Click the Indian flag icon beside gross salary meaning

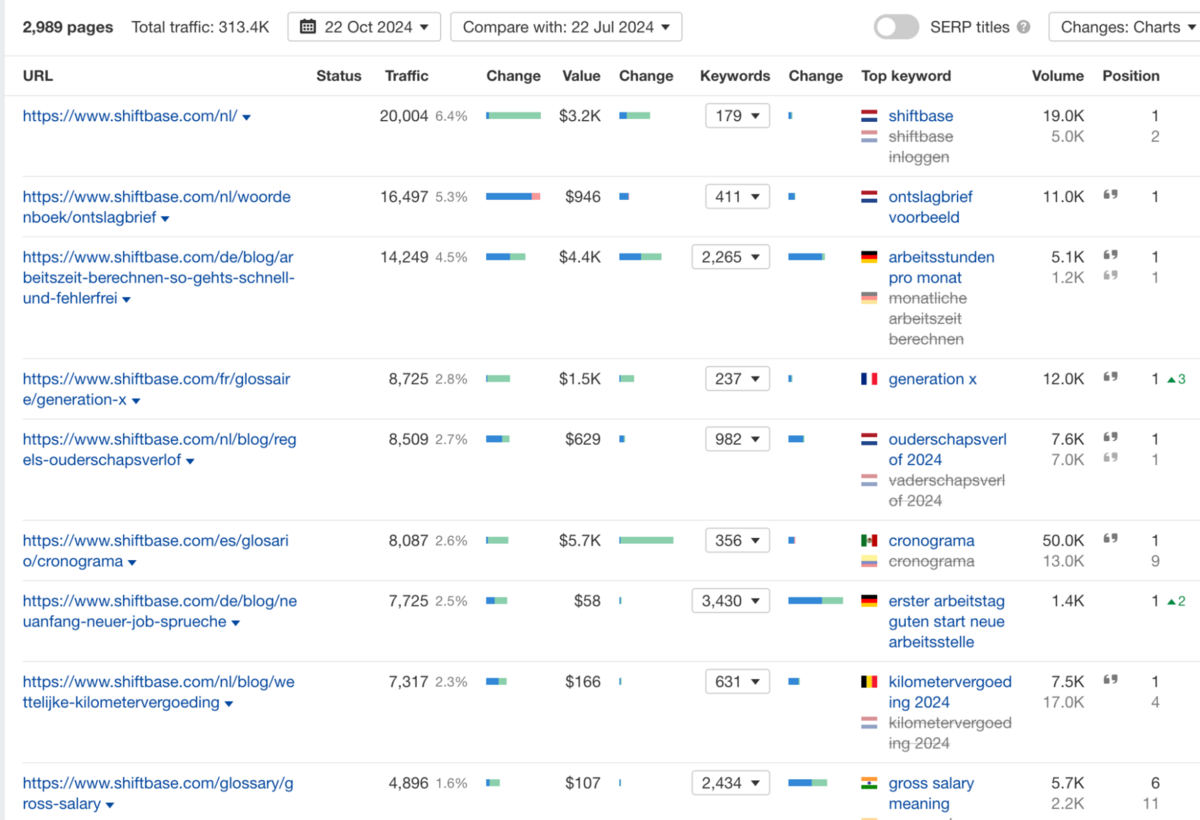(x=869, y=784)
